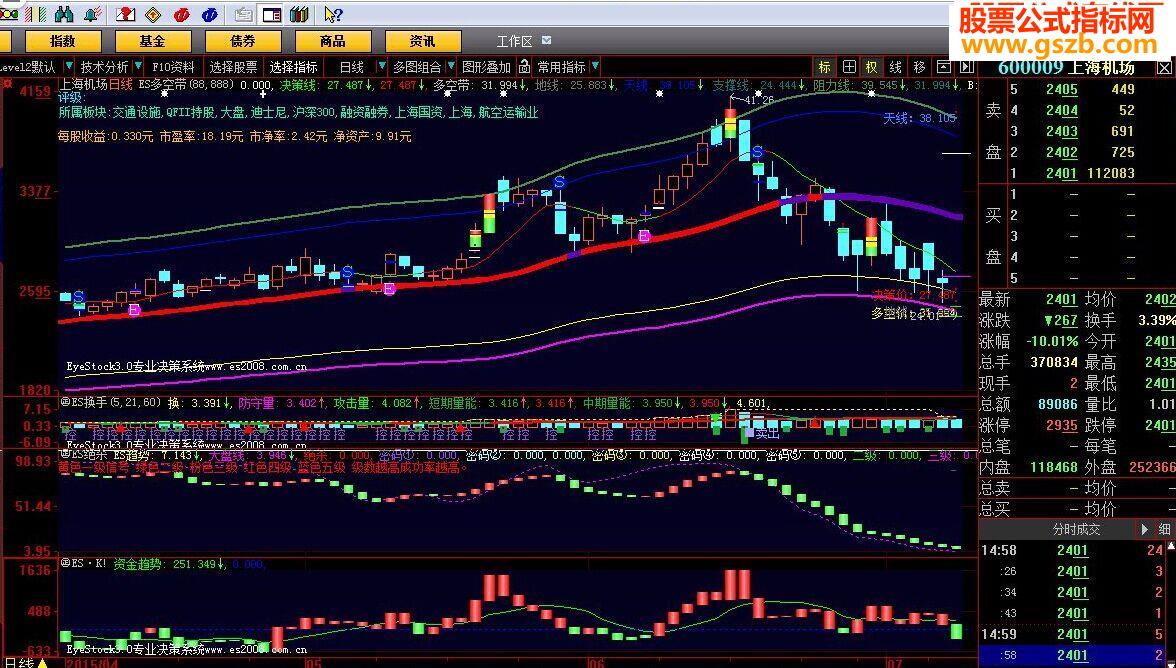Click the 移 move chart button

[920, 67]
